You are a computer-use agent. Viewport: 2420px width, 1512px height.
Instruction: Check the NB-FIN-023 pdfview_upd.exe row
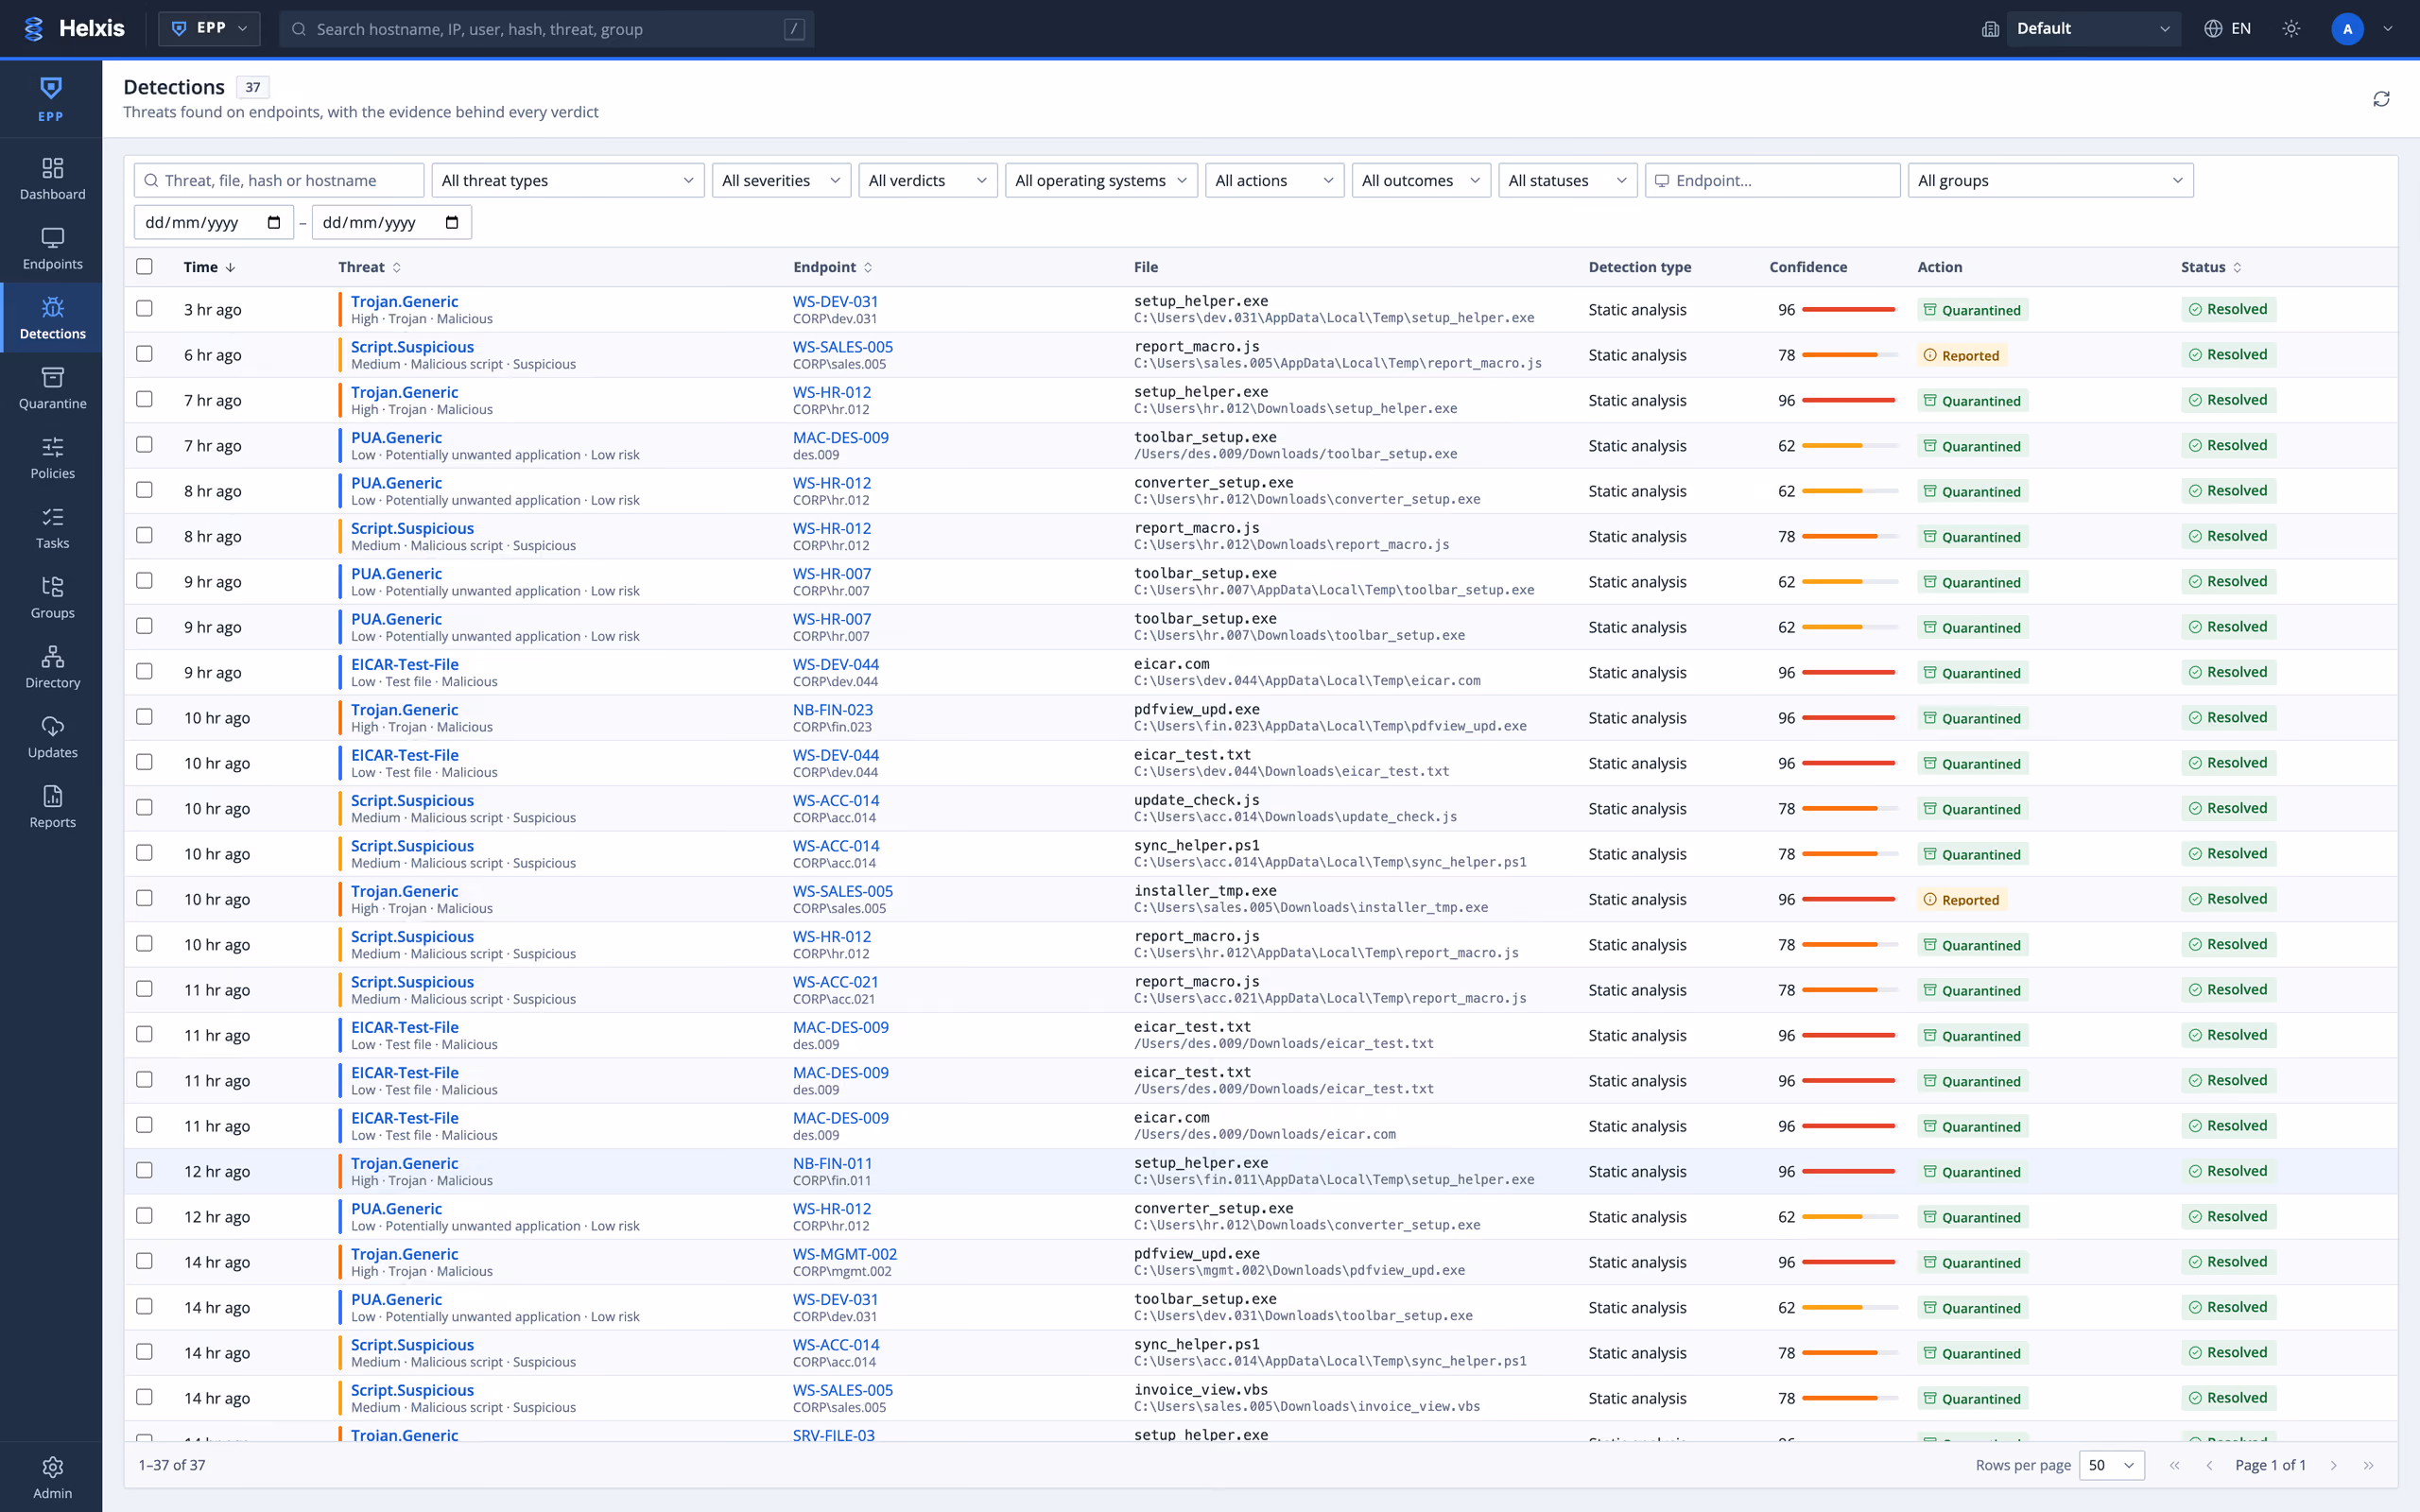coord(145,717)
